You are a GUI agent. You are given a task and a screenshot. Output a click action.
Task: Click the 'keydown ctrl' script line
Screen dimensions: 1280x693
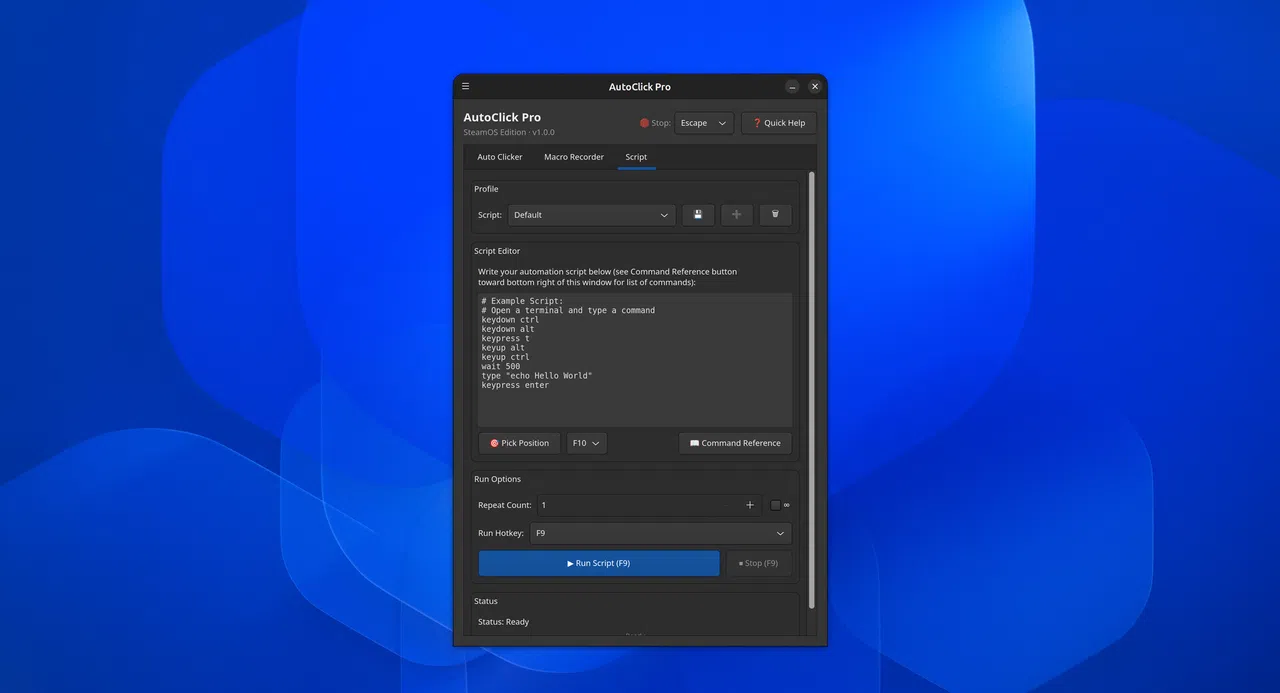(510, 320)
